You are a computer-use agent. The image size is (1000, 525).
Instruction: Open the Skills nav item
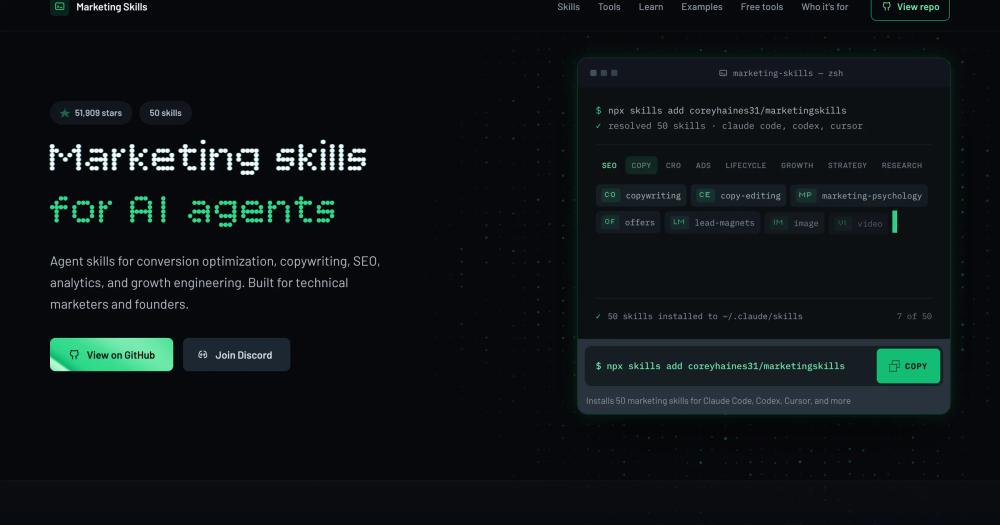coord(568,7)
